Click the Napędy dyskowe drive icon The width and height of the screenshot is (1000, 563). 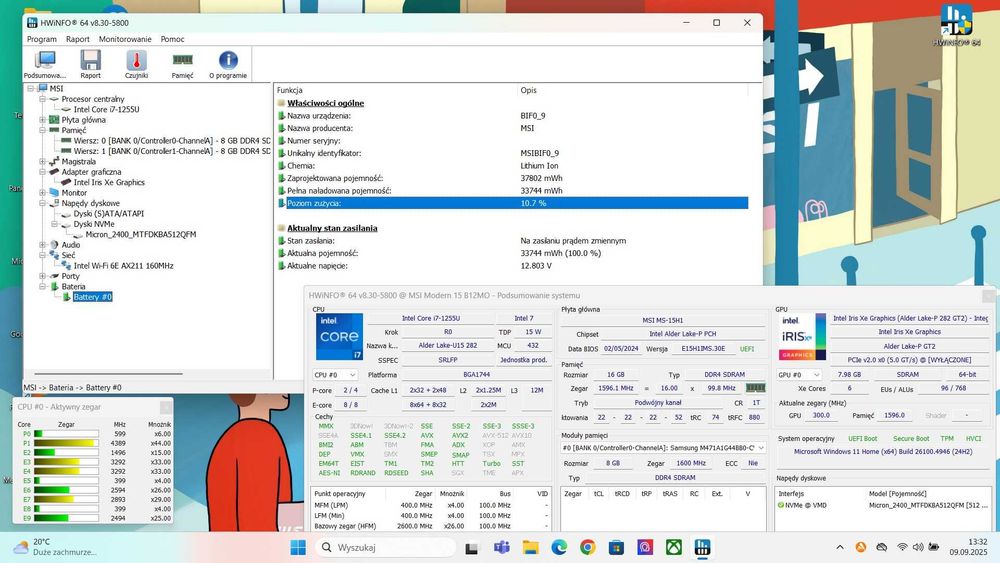pyautogui.click(x=54, y=203)
